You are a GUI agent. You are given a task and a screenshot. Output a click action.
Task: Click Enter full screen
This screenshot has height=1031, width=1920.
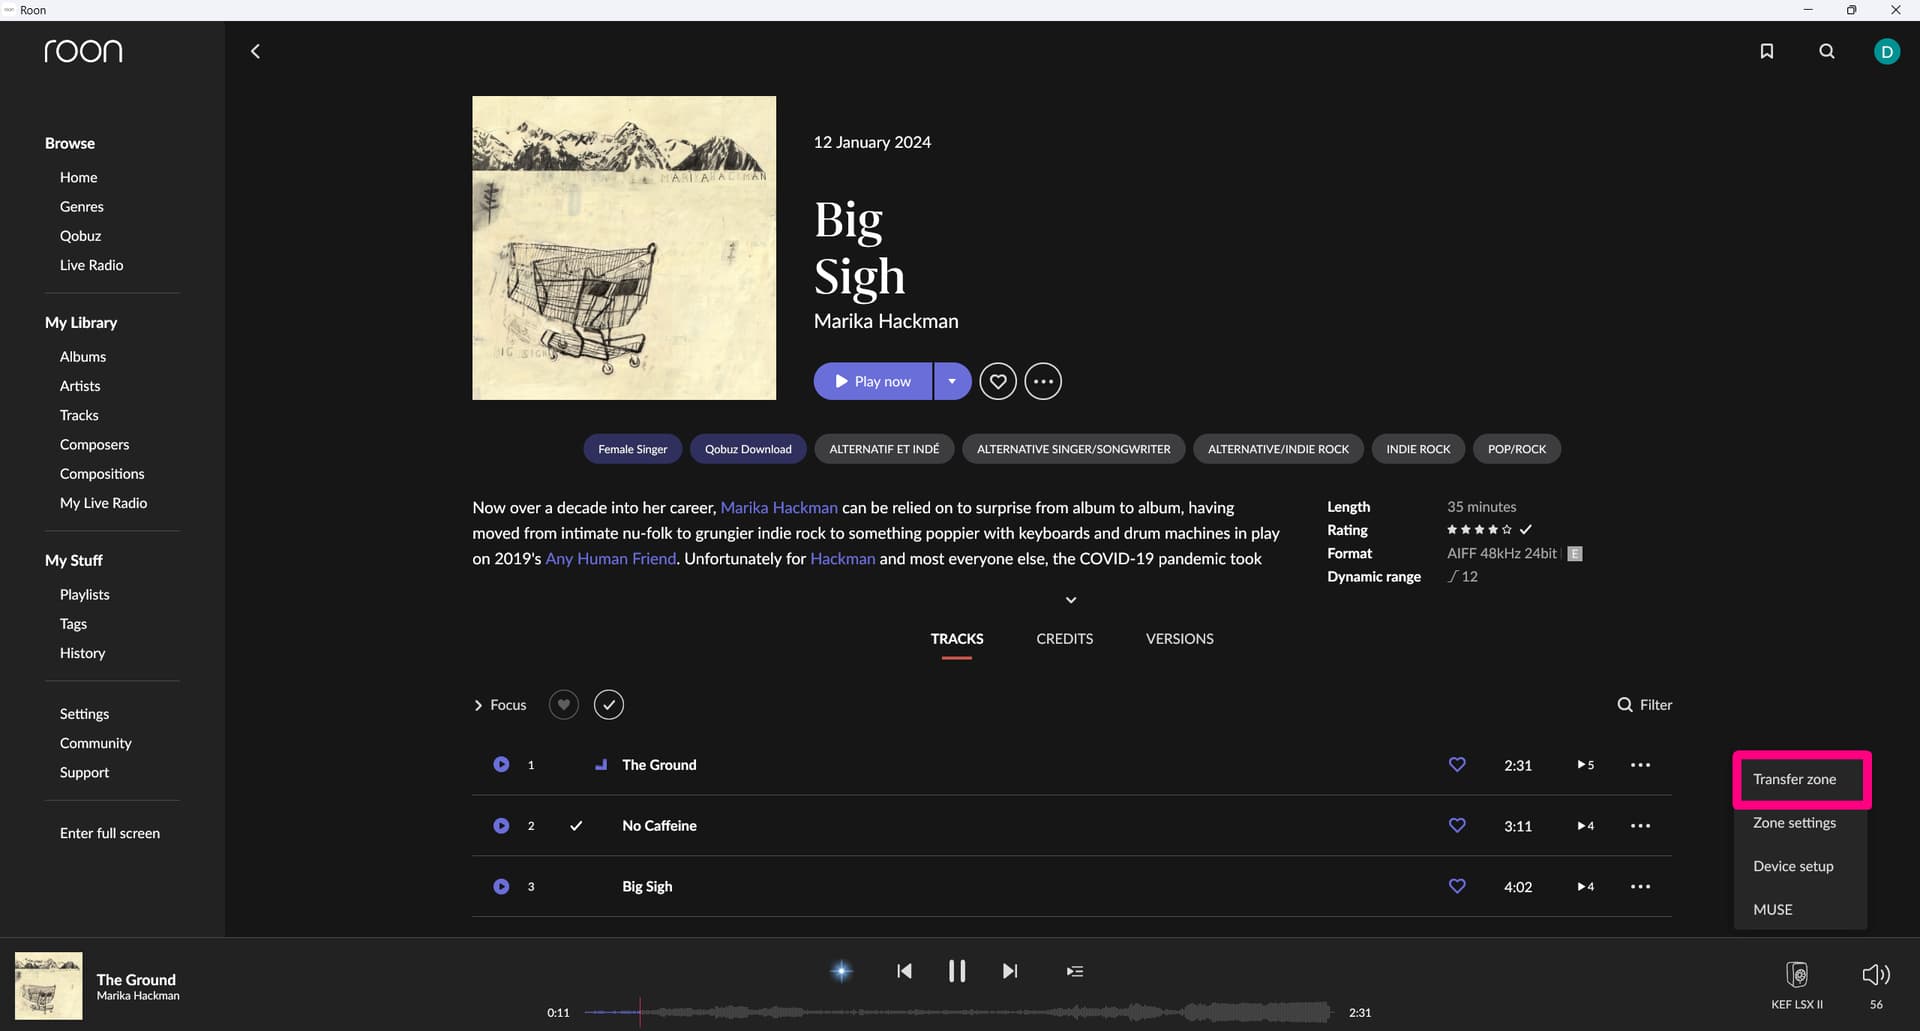pos(109,833)
